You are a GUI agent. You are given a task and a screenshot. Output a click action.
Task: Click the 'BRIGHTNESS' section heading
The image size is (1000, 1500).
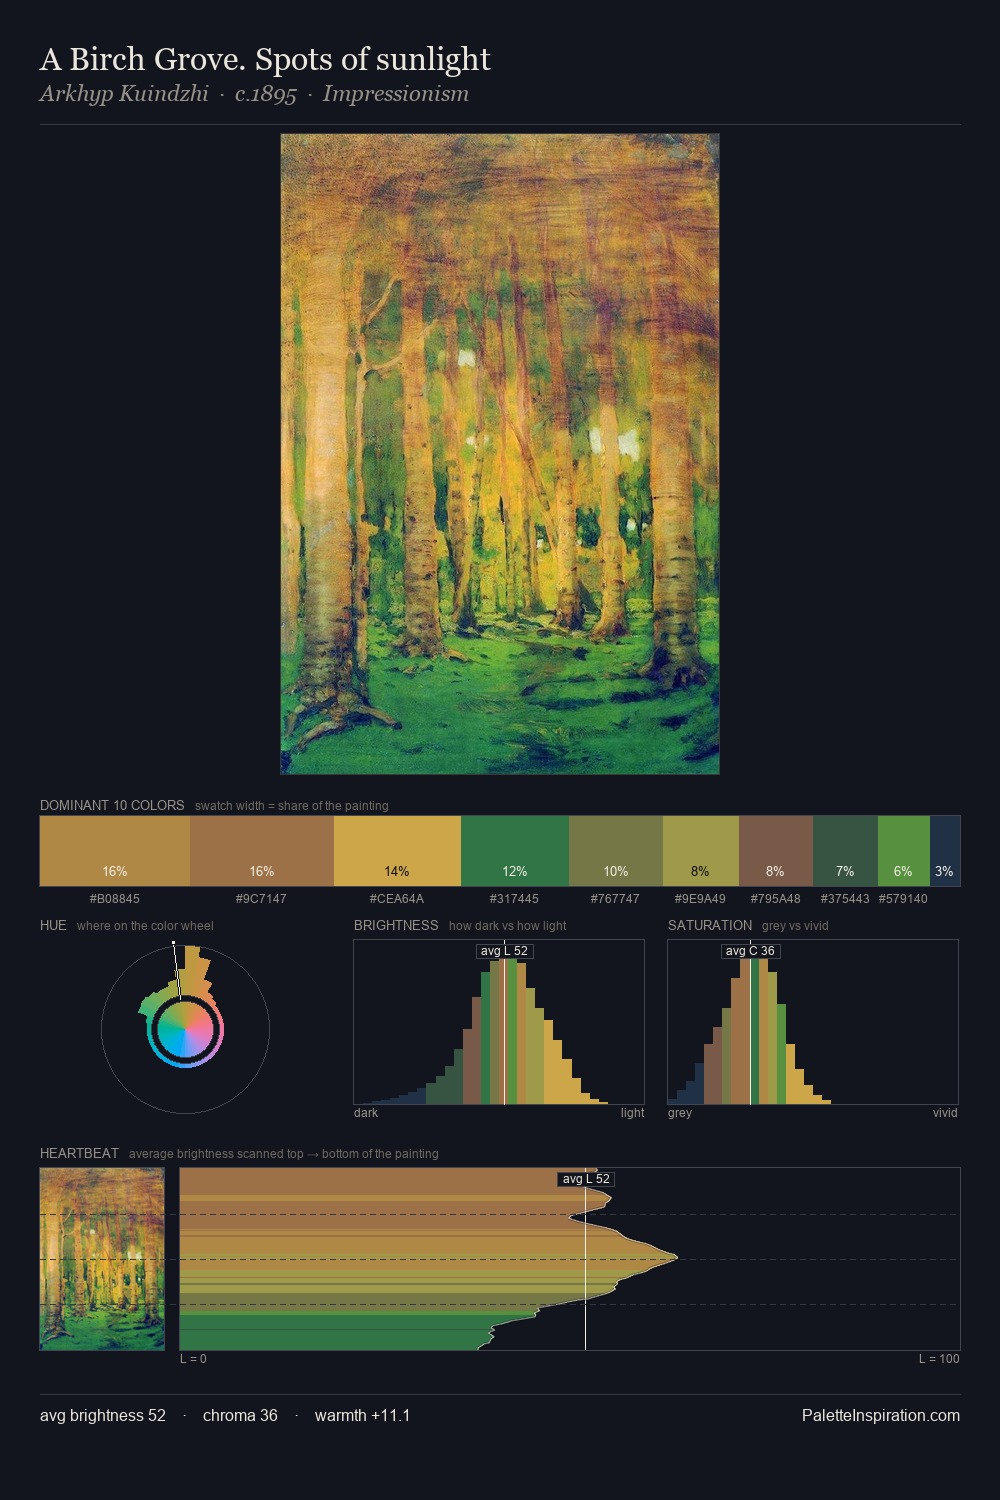coord(396,925)
